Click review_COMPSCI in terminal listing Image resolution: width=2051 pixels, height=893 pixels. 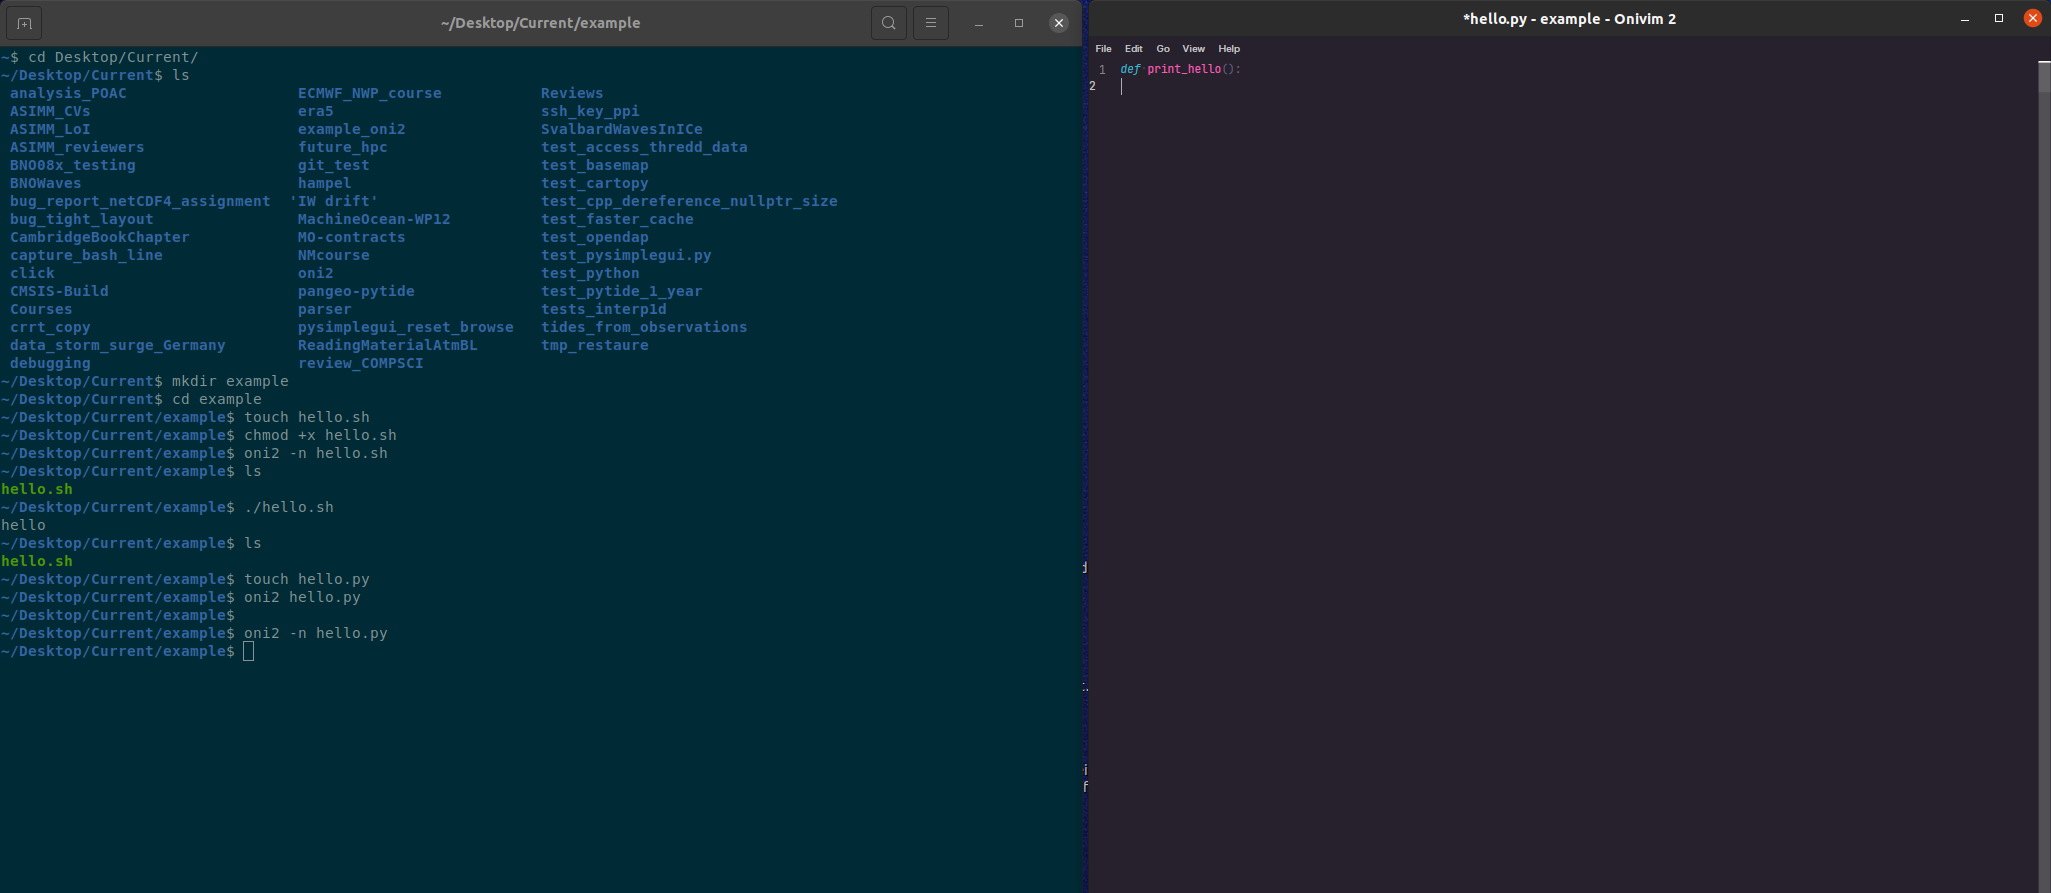(x=360, y=363)
